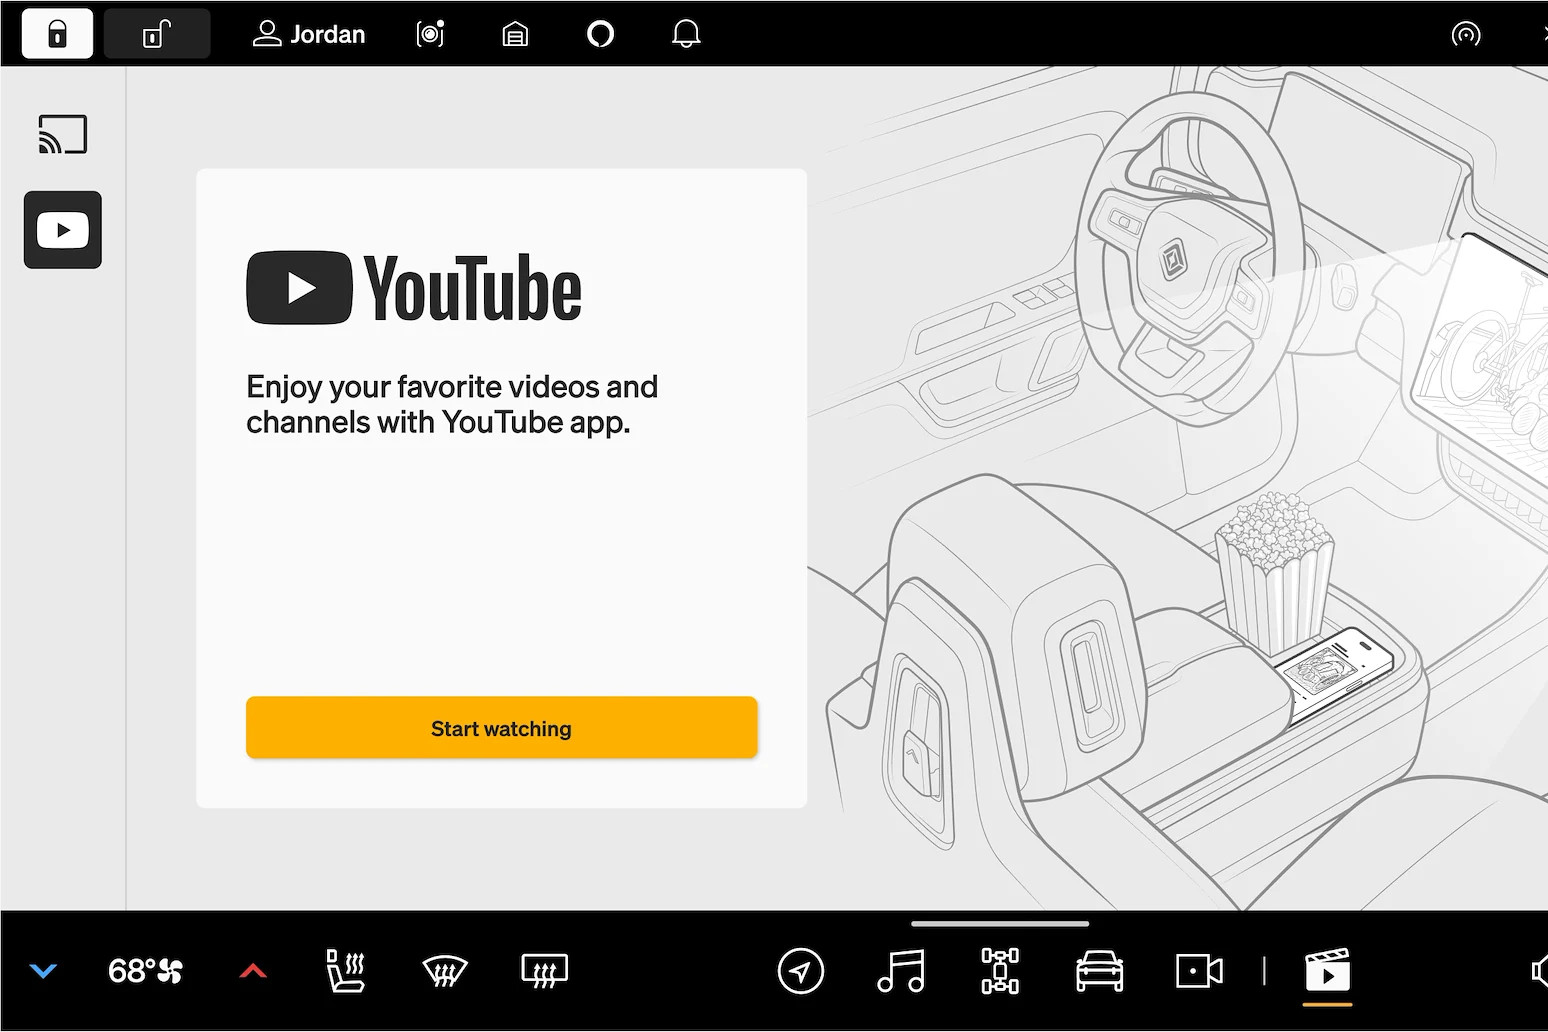Tap the hotspot connectivity icon

(x=1466, y=35)
